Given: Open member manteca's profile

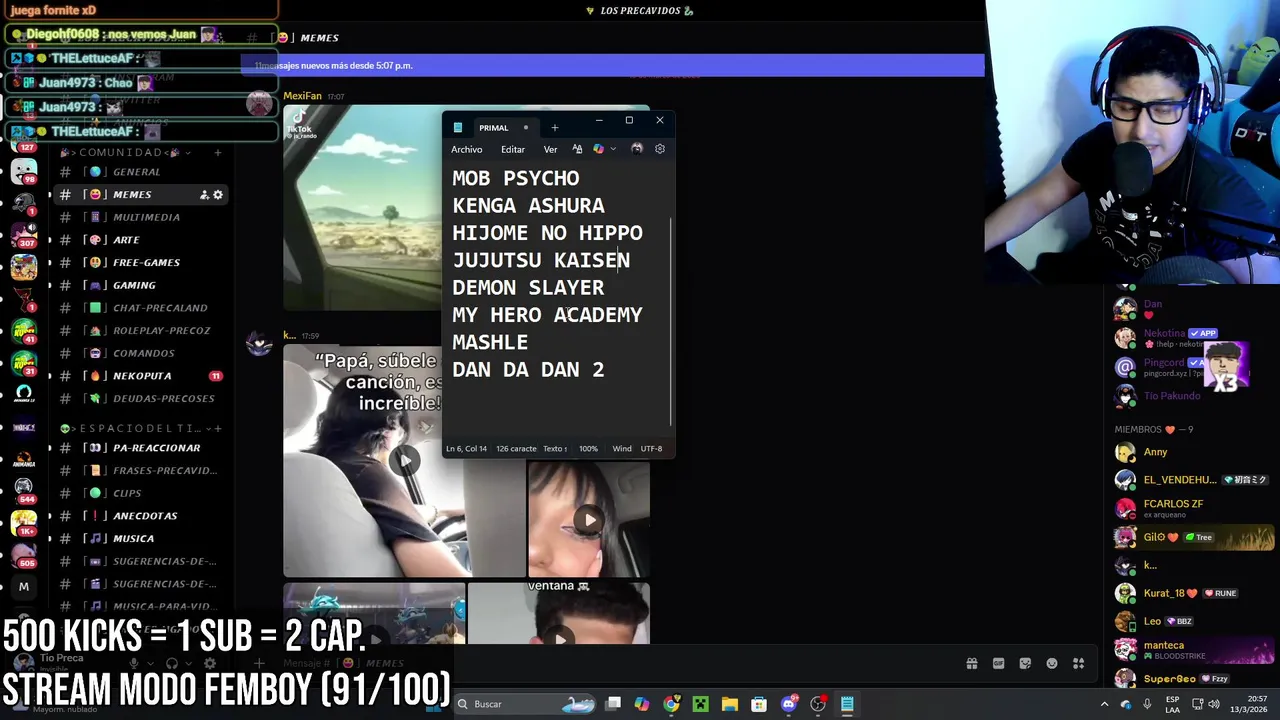Looking at the screenshot, I should (x=1193, y=650).
